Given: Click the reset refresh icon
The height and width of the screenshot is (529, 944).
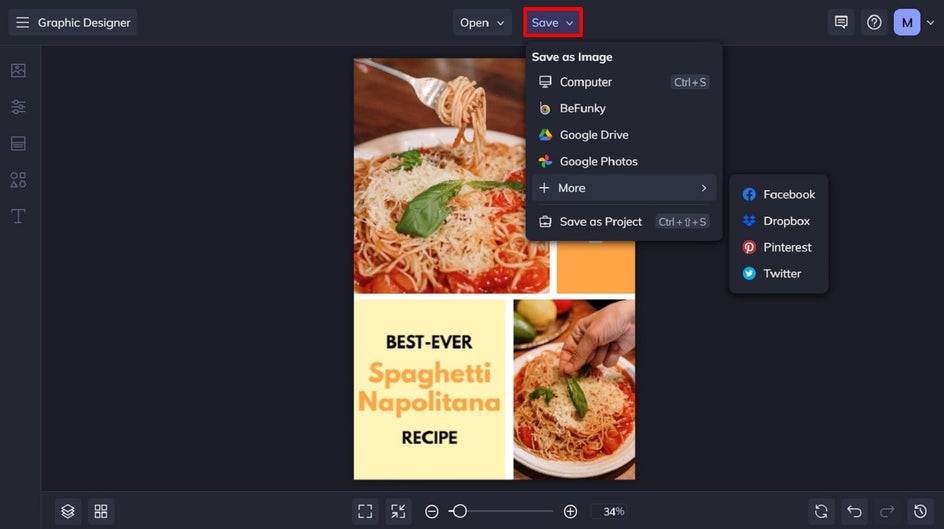Looking at the screenshot, I should tap(821, 511).
